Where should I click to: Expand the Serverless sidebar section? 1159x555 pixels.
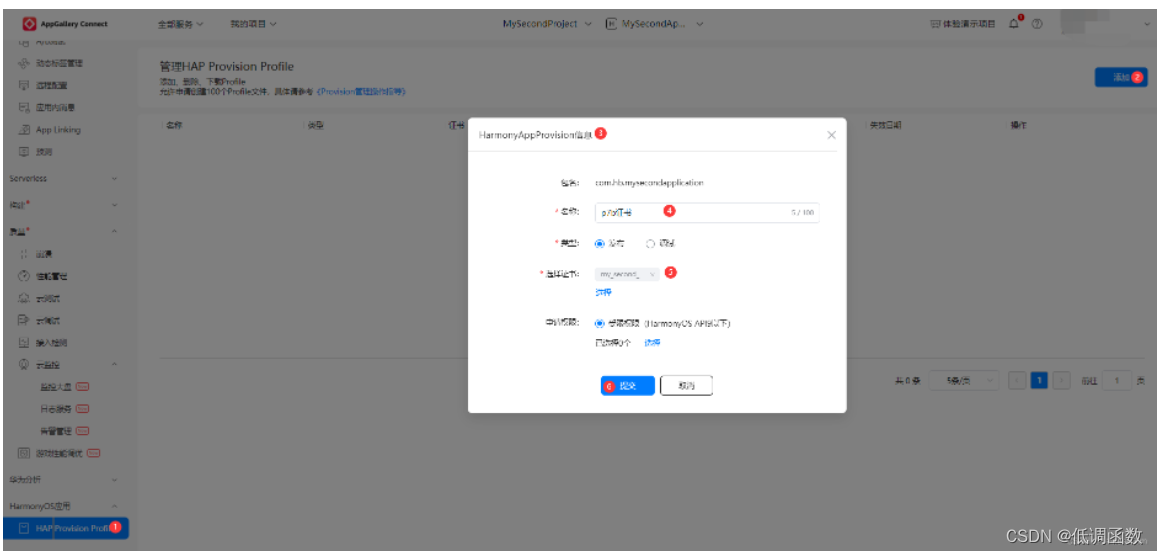[114, 179]
